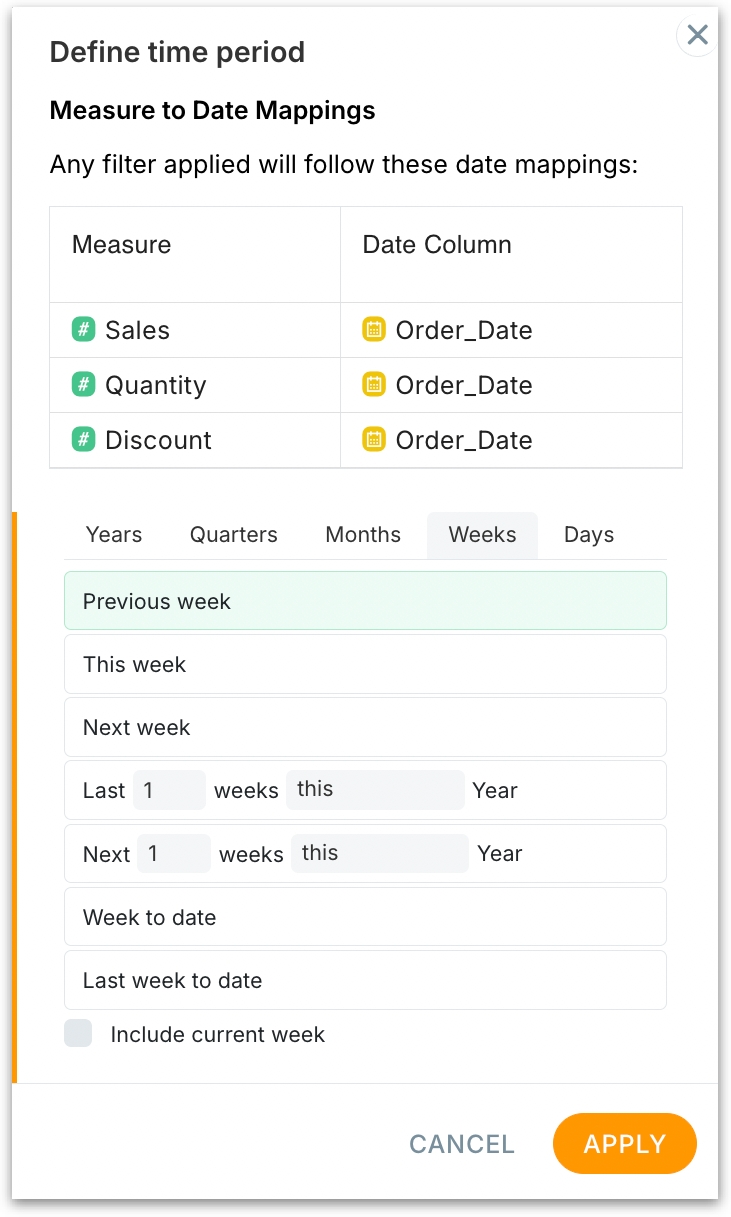Choose the Week to date option
Screen dimensions: 731x1217
point(365,917)
